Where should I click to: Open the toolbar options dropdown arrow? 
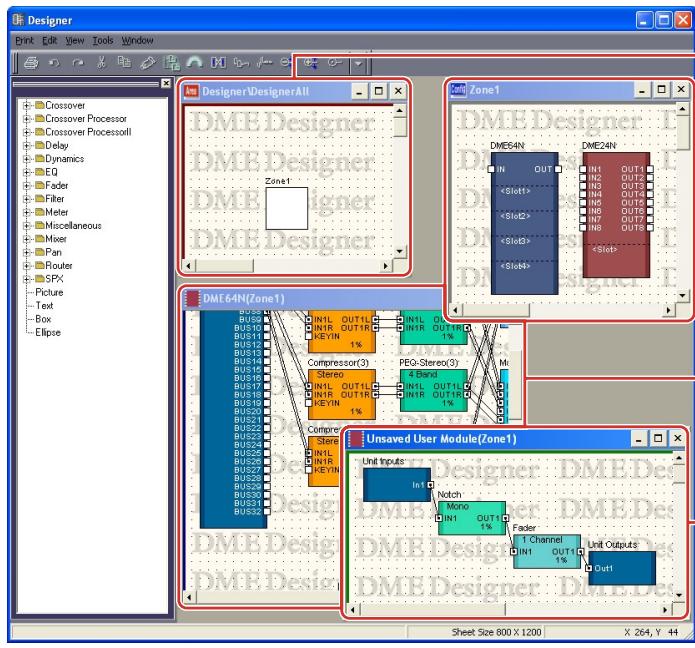tap(358, 64)
